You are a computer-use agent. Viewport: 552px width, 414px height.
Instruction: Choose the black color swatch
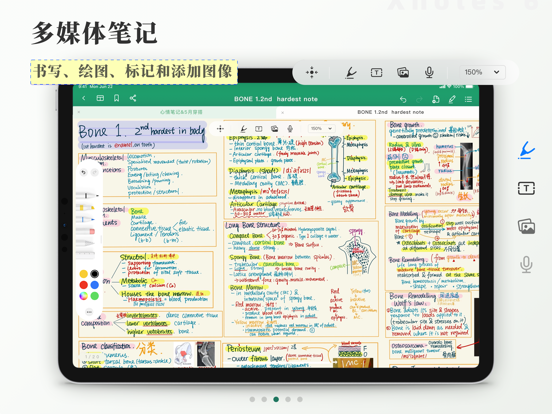pos(94,274)
